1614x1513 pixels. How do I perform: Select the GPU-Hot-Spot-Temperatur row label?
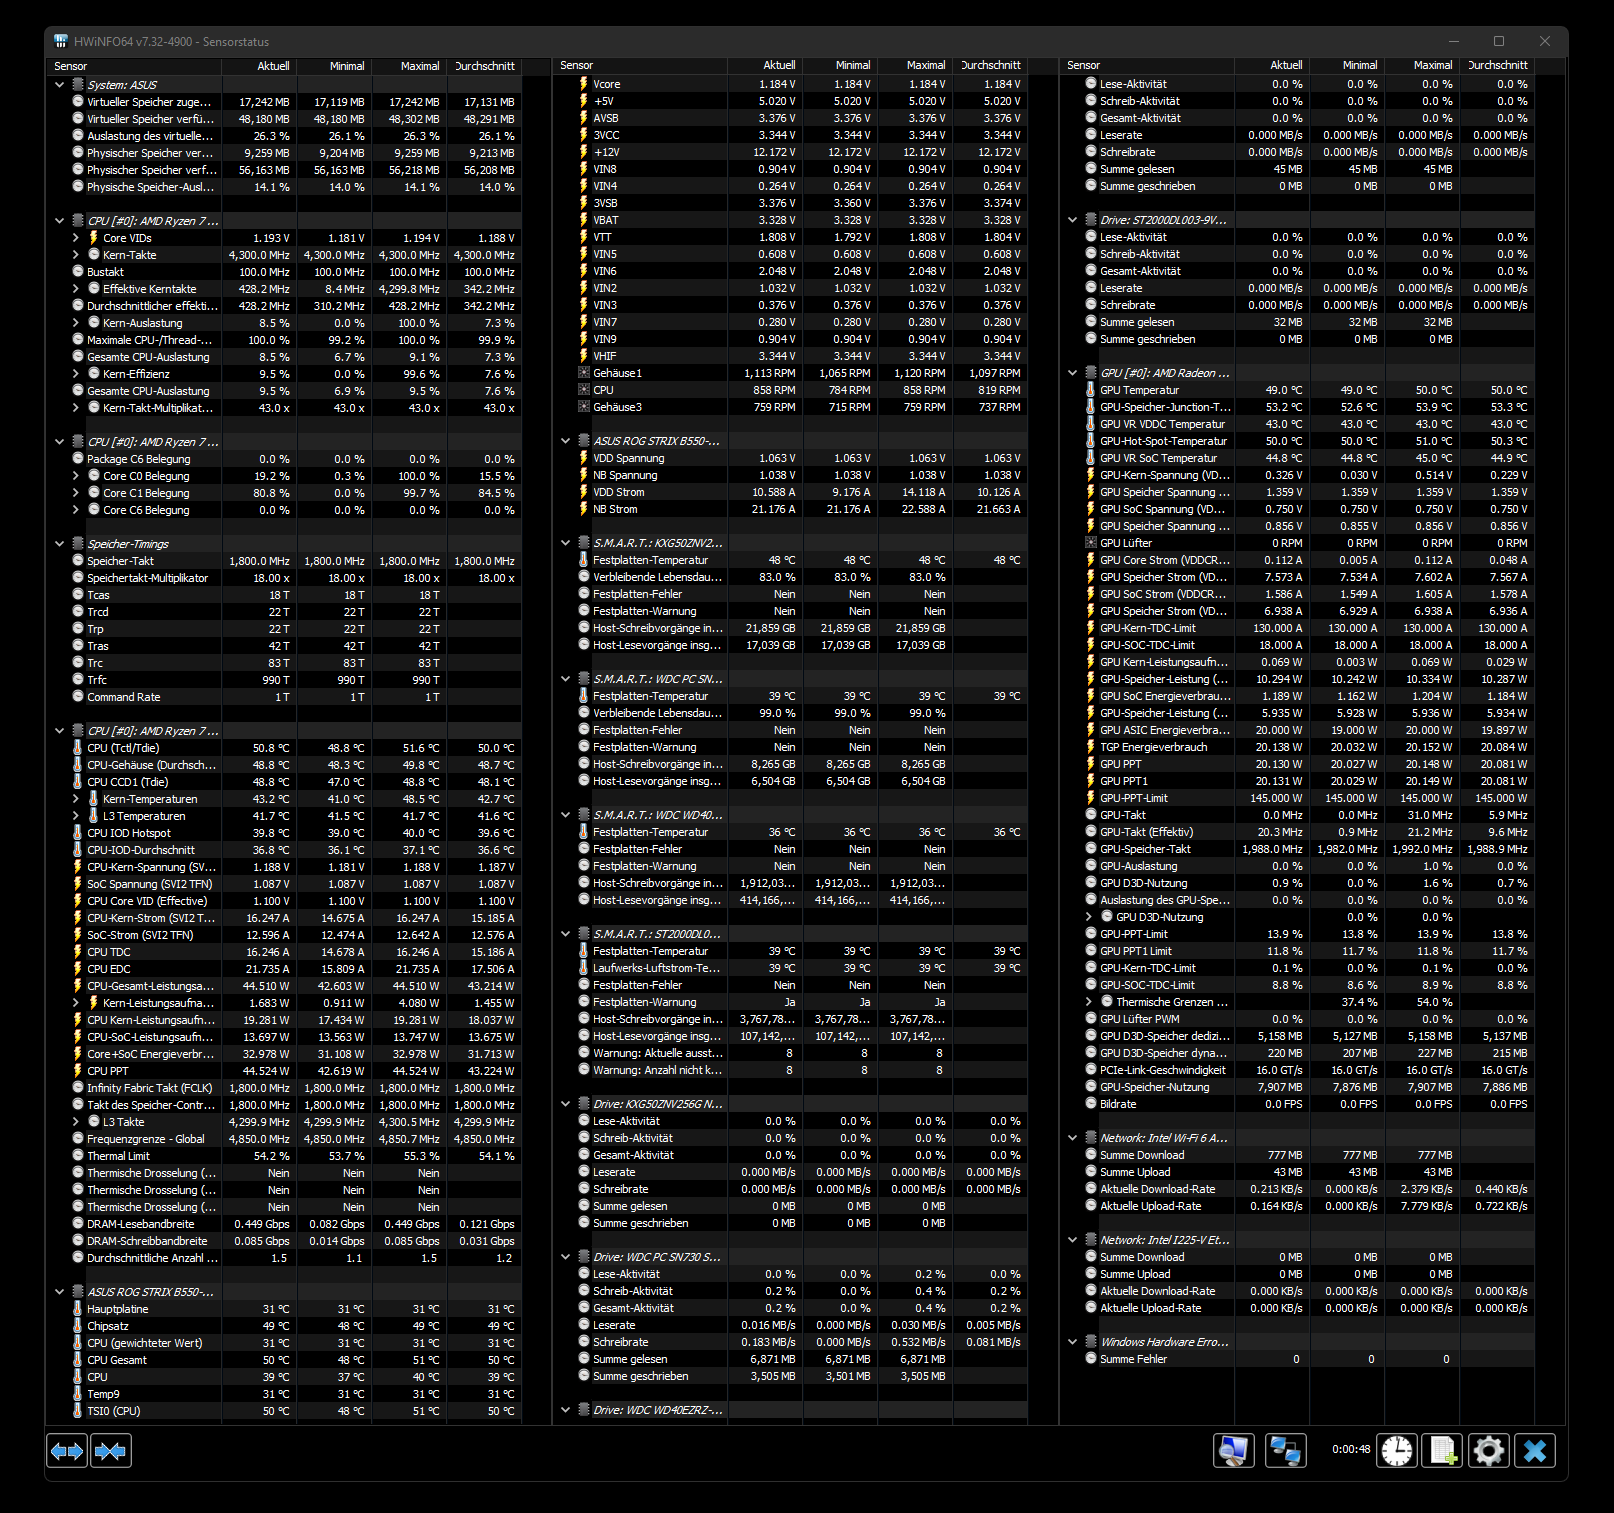[x=1163, y=441]
